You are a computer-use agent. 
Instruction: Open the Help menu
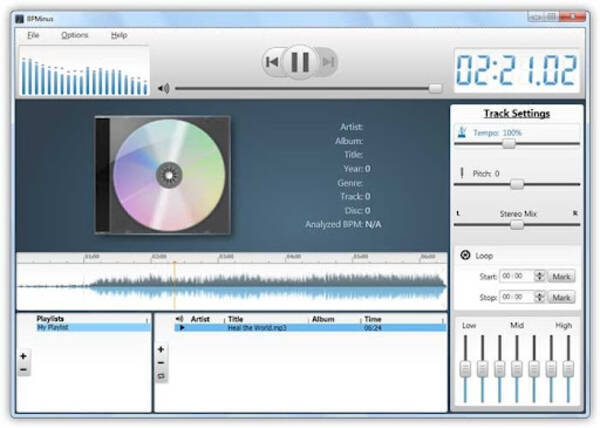point(119,35)
